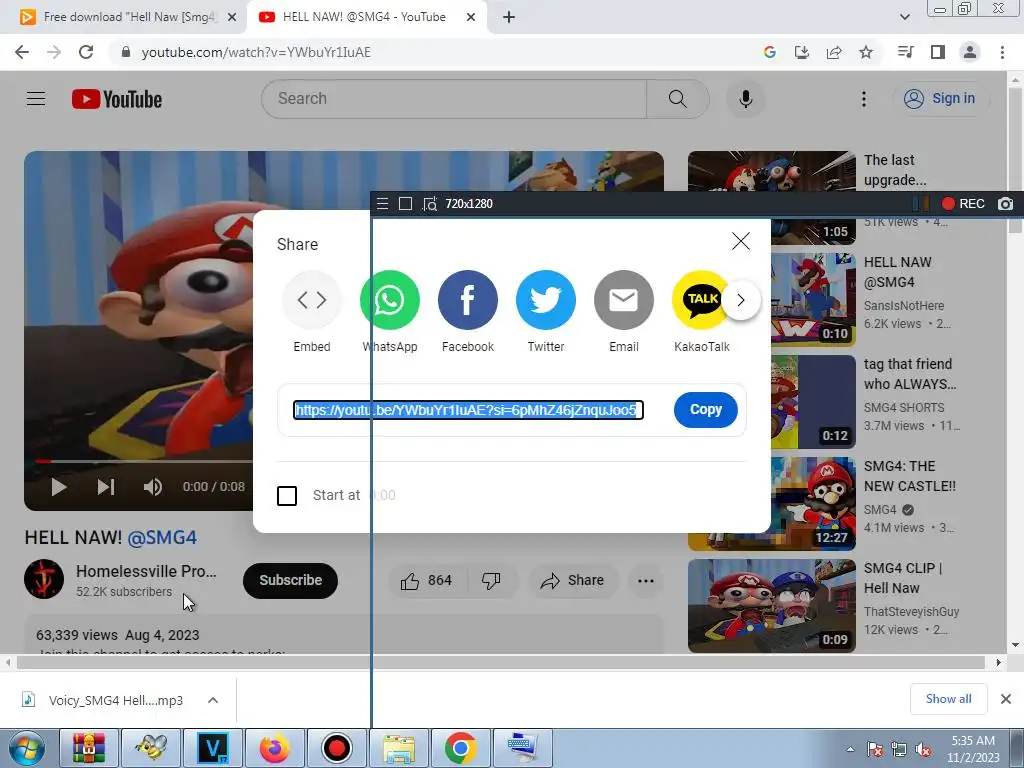Seek on the video progress bar
Screen dimensions: 1024x768
click(x=144, y=461)
